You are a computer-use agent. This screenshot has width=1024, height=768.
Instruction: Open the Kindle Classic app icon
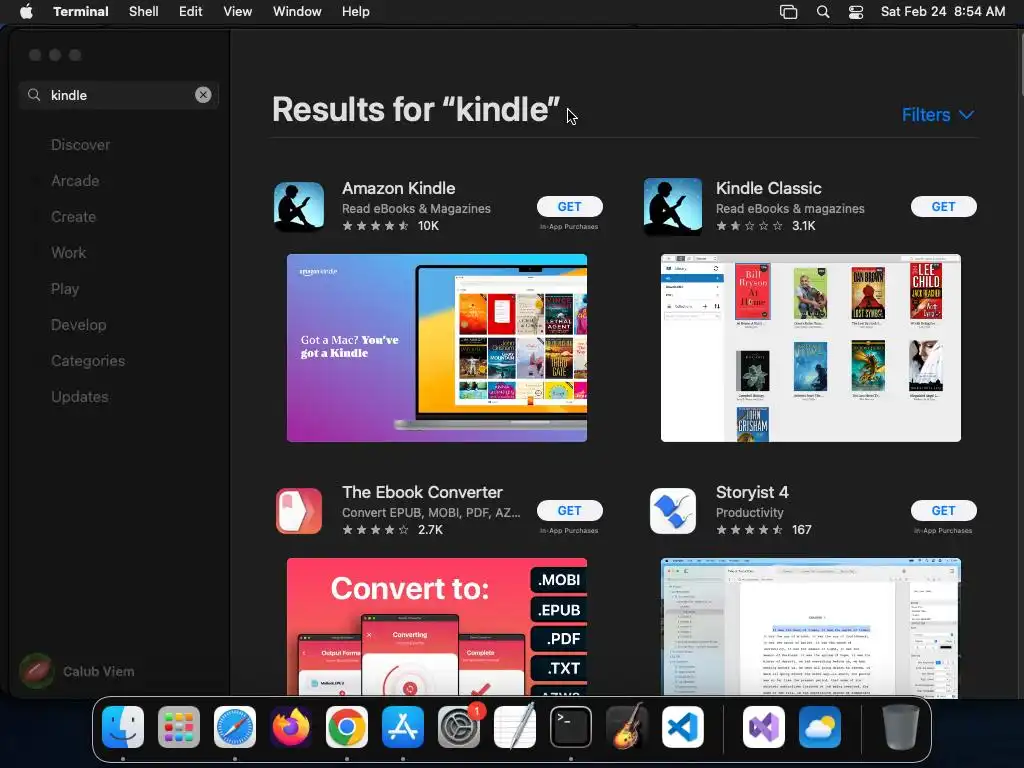tap(673, 207)
